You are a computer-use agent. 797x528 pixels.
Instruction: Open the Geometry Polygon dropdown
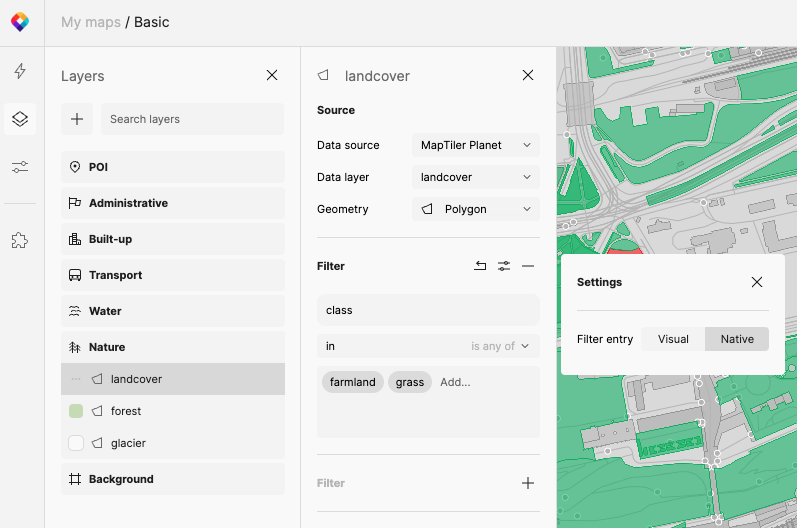(475, 209)
